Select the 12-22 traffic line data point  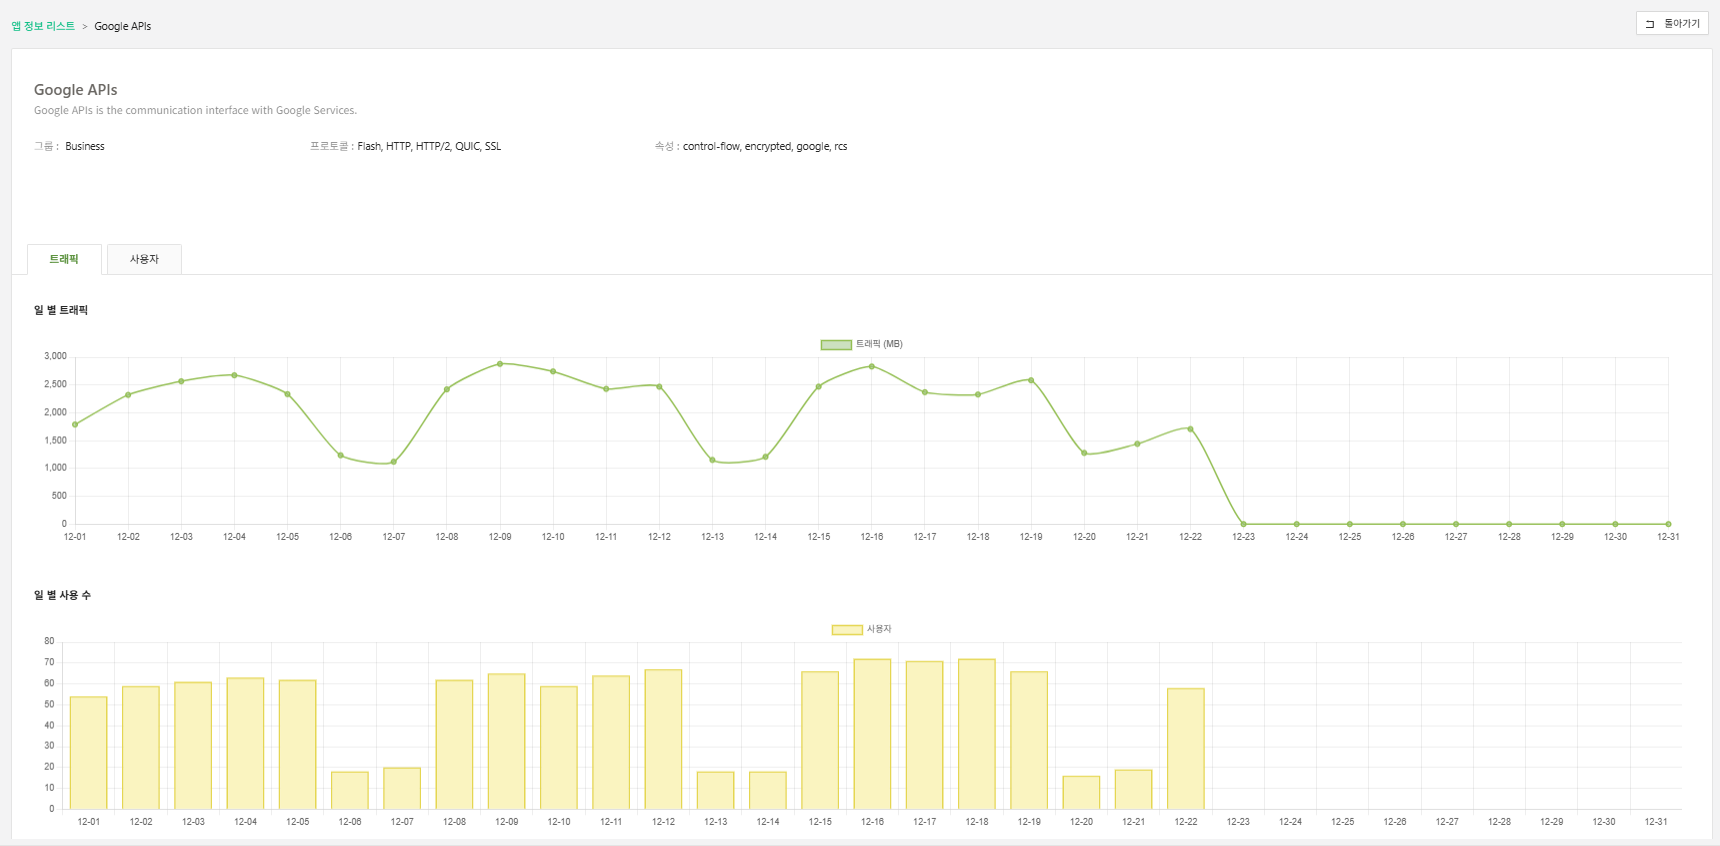[1190, 429]
